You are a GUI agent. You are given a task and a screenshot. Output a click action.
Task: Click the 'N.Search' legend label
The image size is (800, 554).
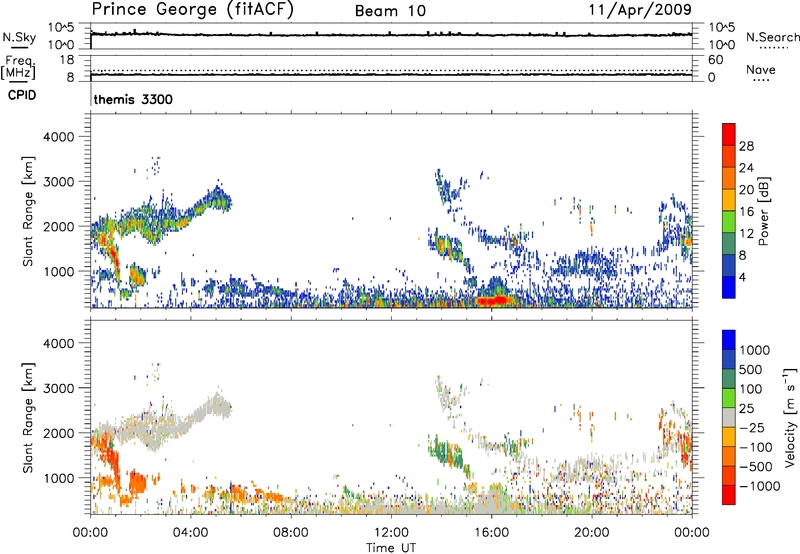tap(773, 37)
